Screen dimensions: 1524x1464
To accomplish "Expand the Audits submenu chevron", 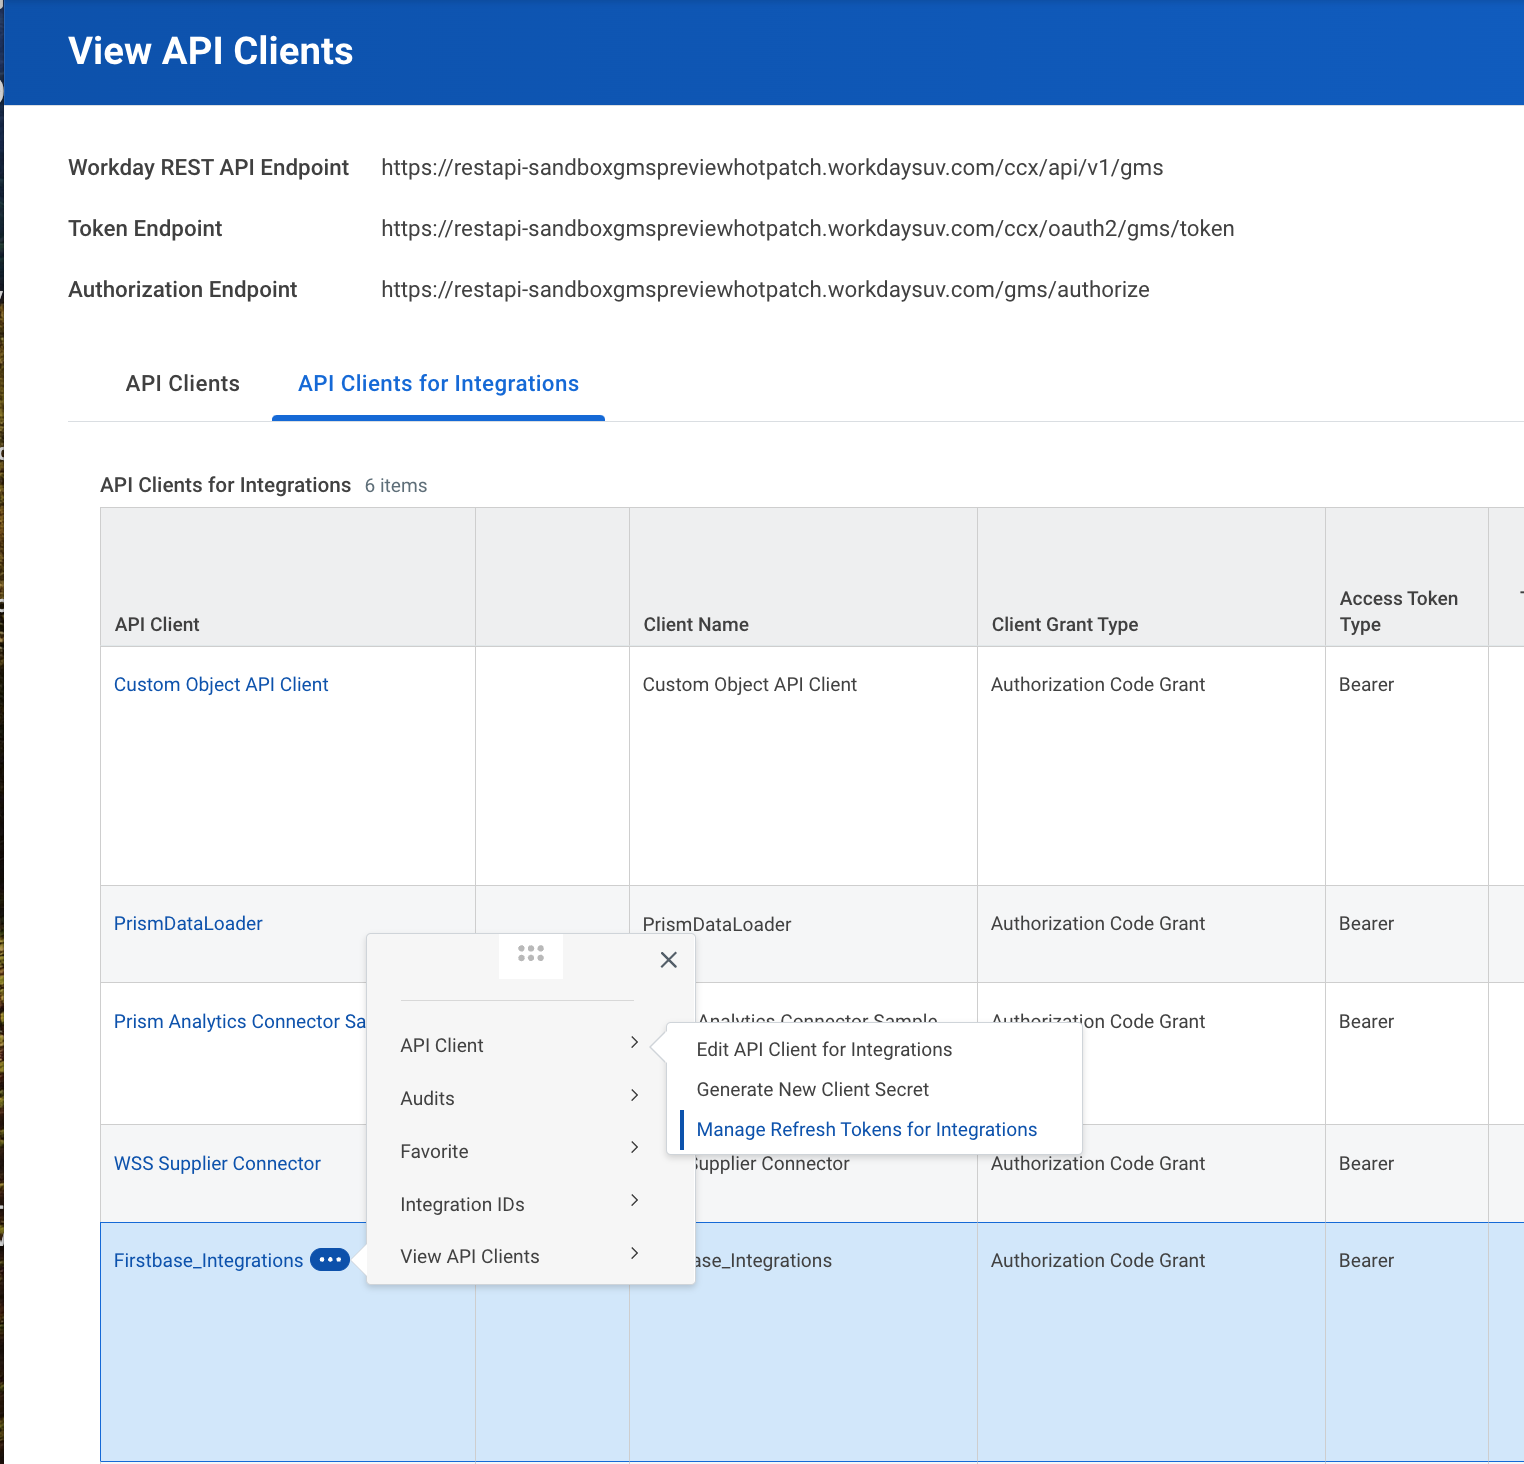I will (634, 1096).
